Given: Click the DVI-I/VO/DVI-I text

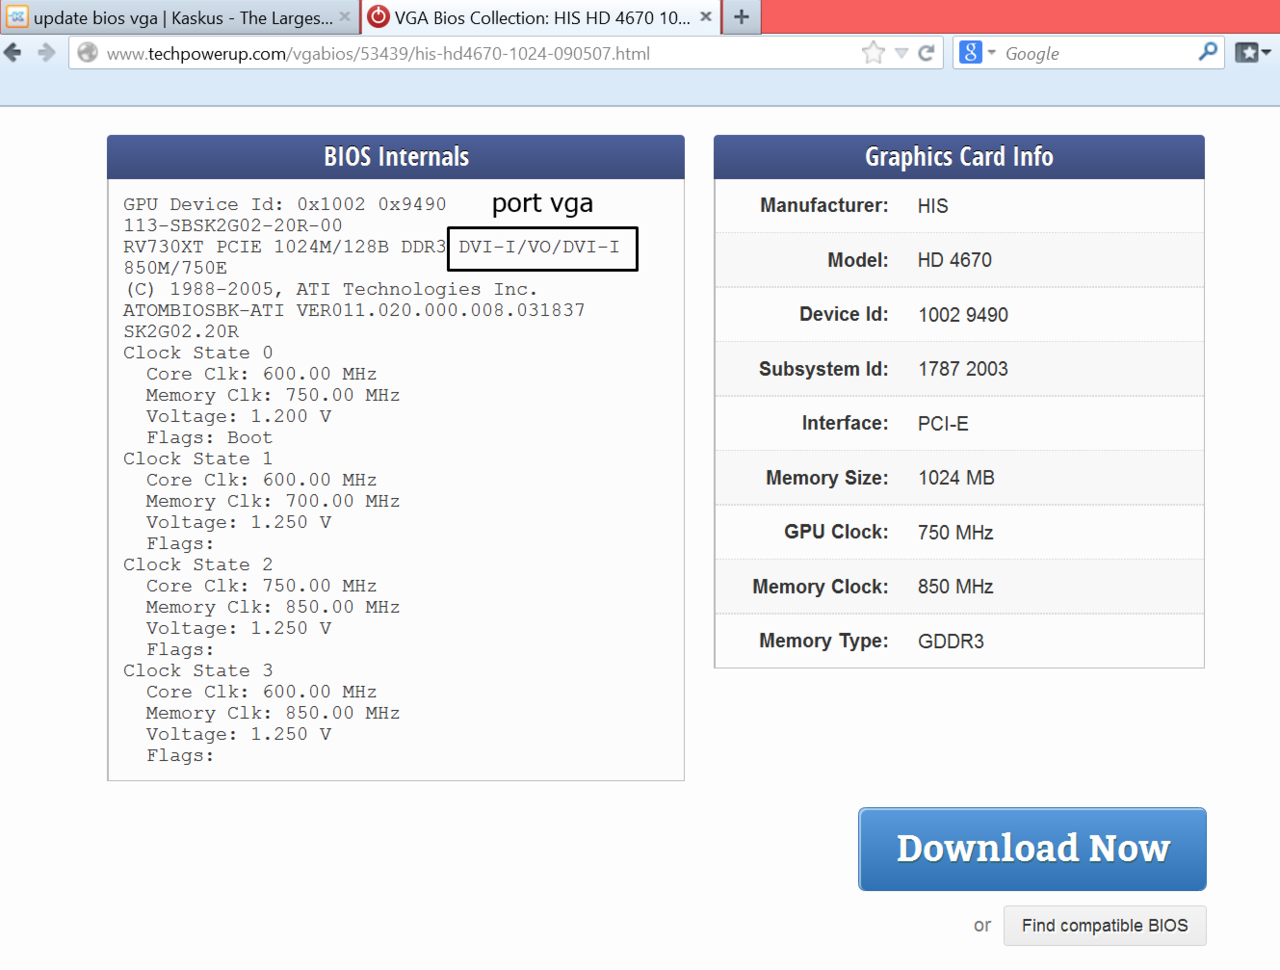Looking at the screenshot, I should (539, 247).
